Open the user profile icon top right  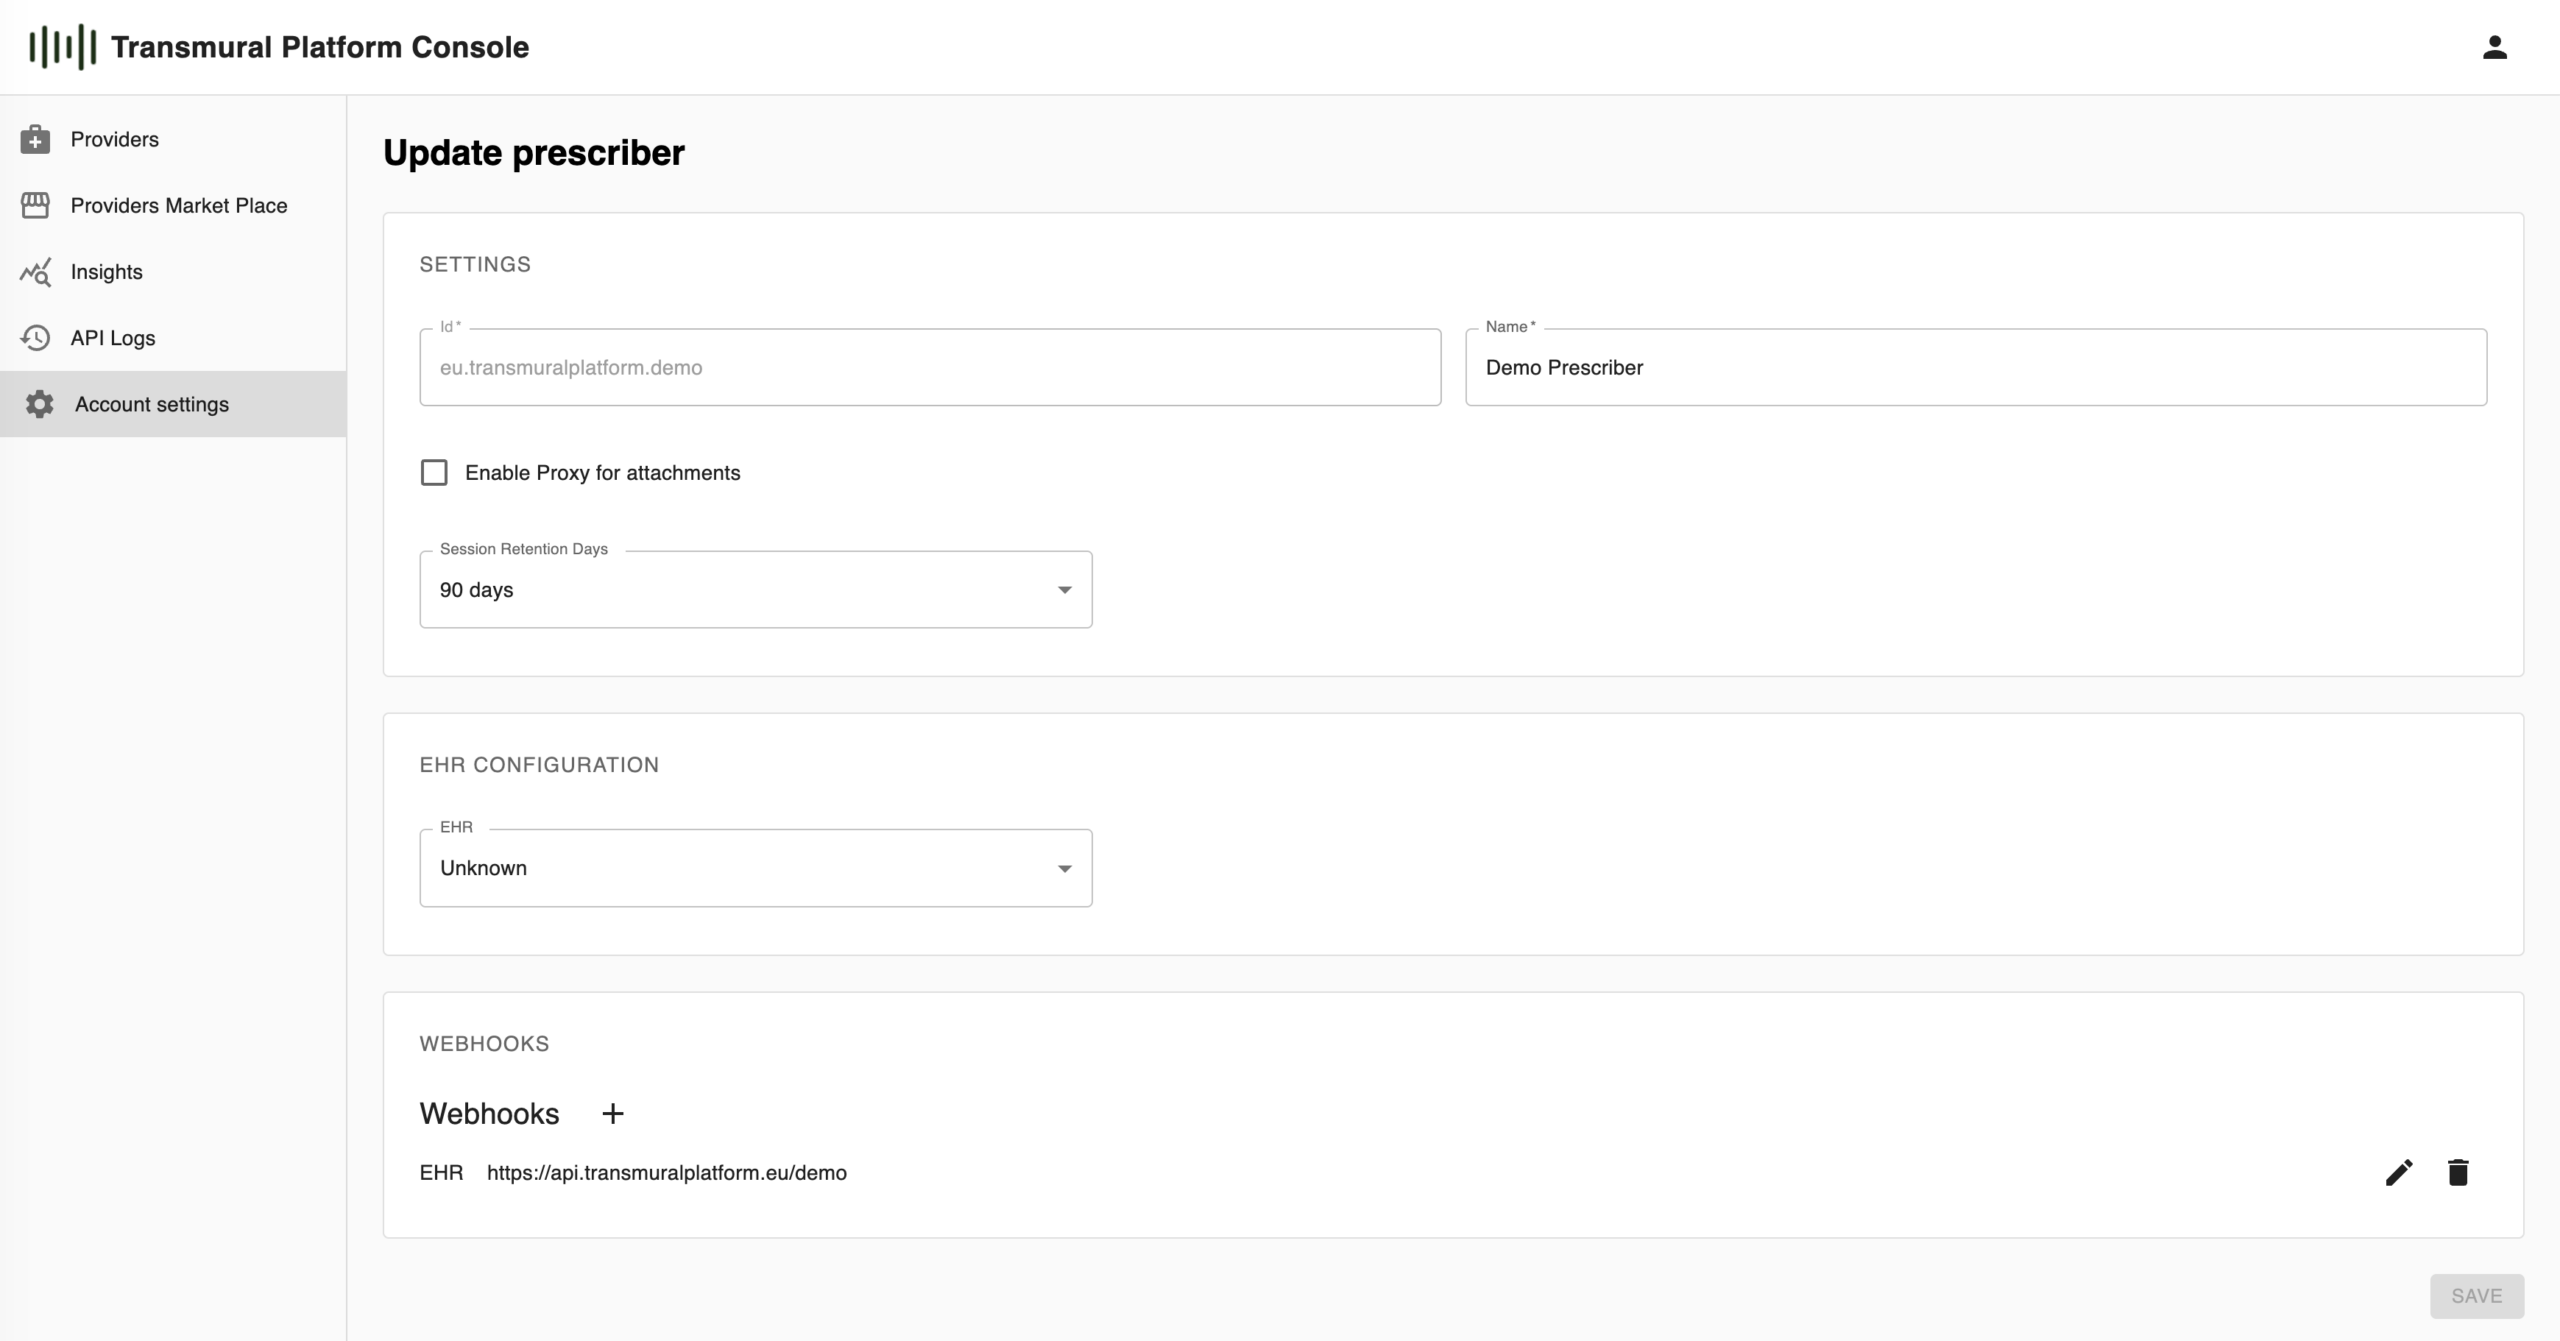pyautogui.click(x=2494, y=46)
